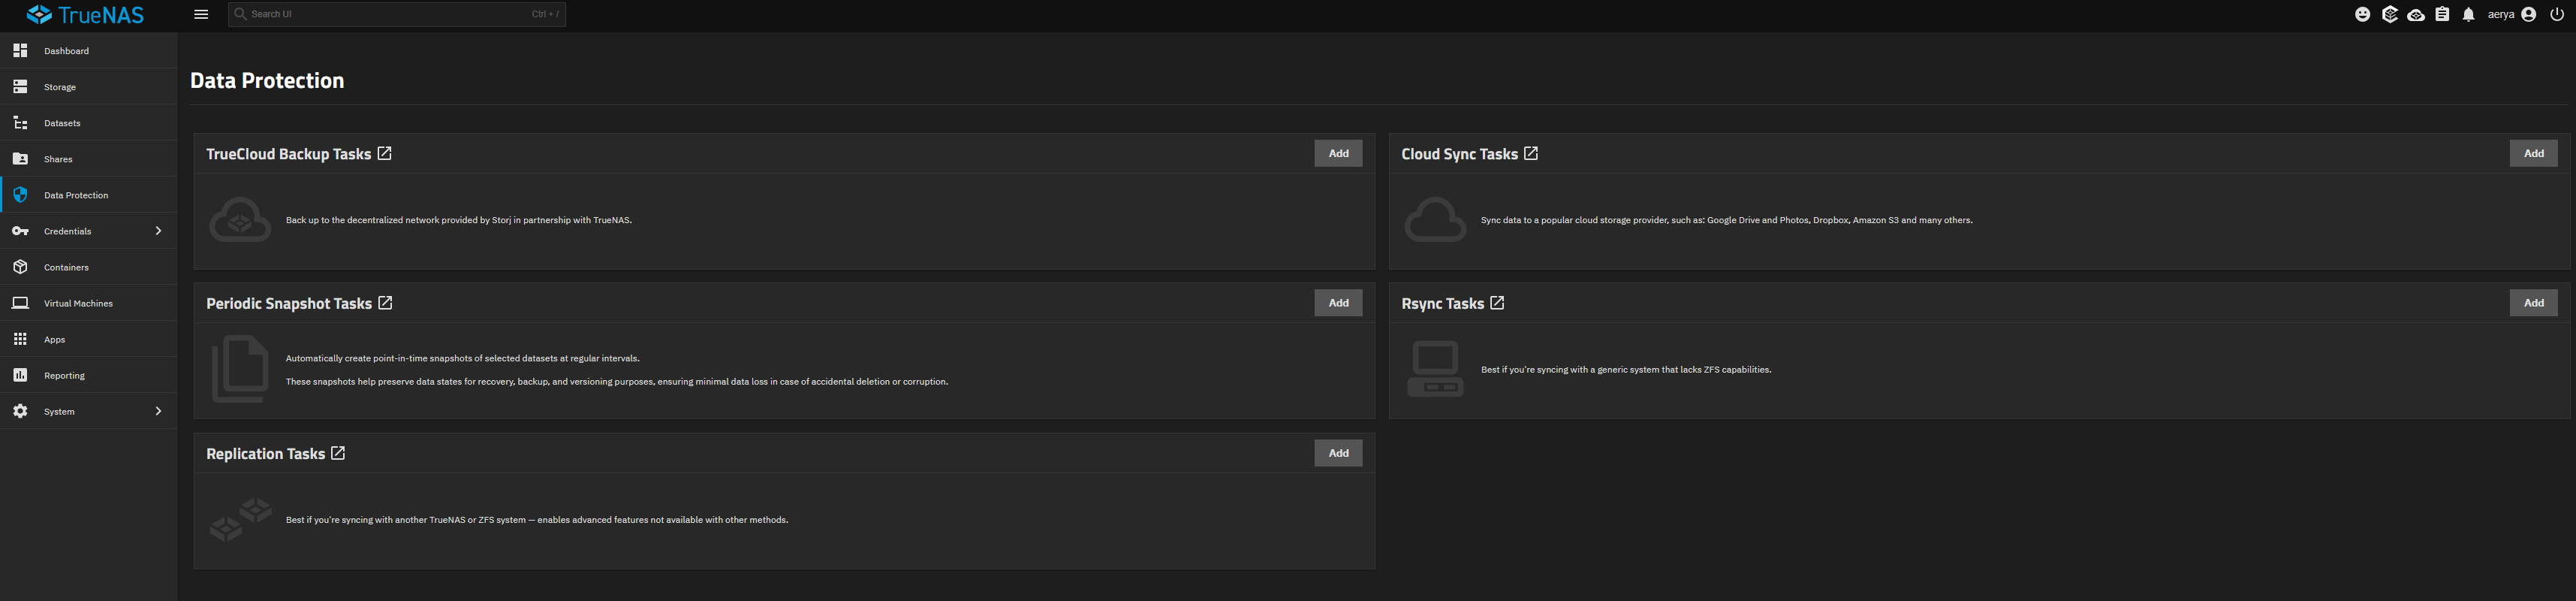Add a Periodic Snapshot task
This screenshot has width=2576, height=601.
pyautogui.click(x=1338, y=303)
